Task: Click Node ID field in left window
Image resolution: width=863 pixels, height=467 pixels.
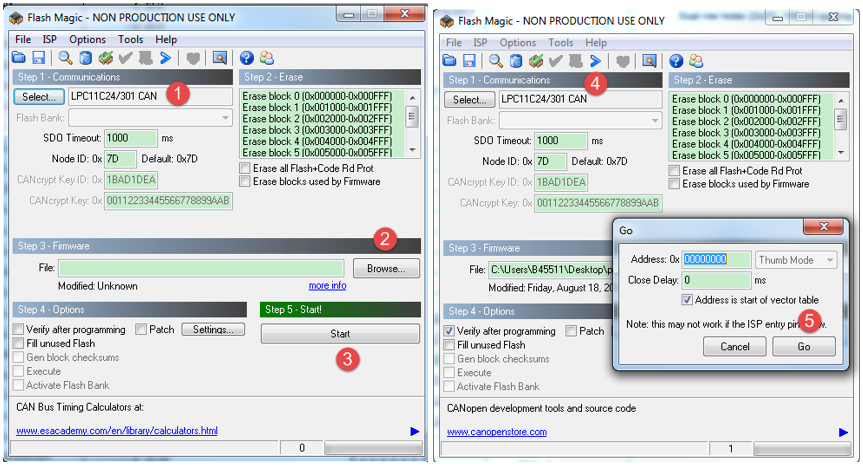Action: 120,158
